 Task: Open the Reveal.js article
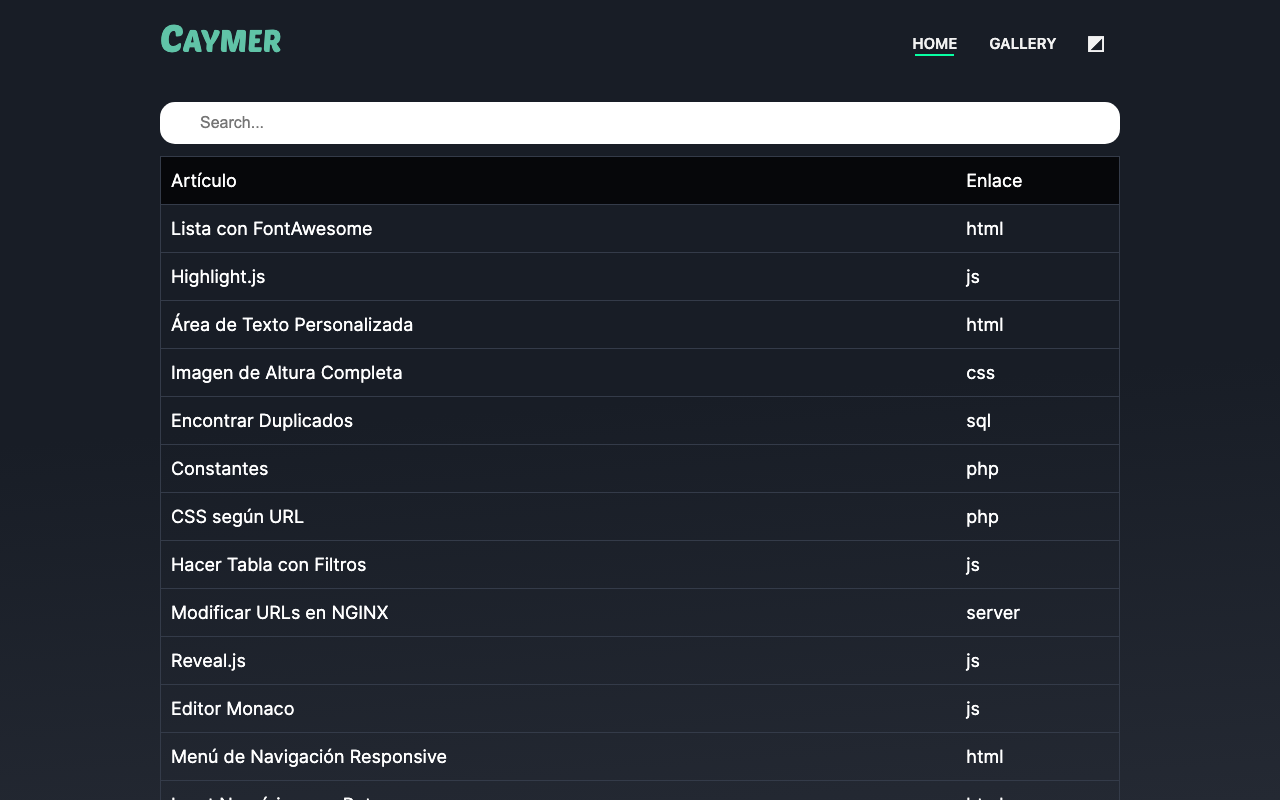pos(208,661)
